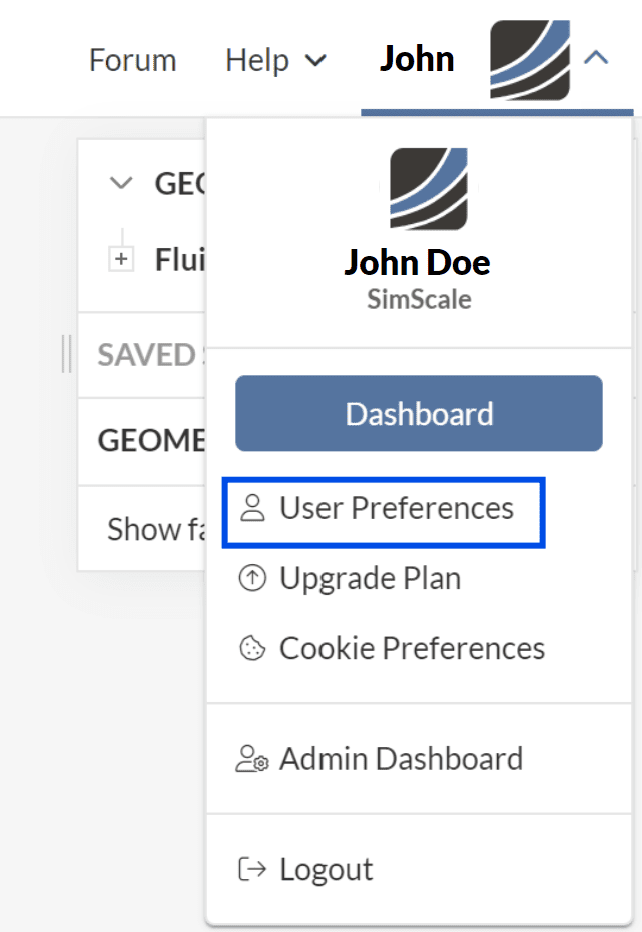The height and width of the screenshot is (932, 642).
Task: Click the Cookie Preferences cookie icon
Action: [x=253, y=649]
